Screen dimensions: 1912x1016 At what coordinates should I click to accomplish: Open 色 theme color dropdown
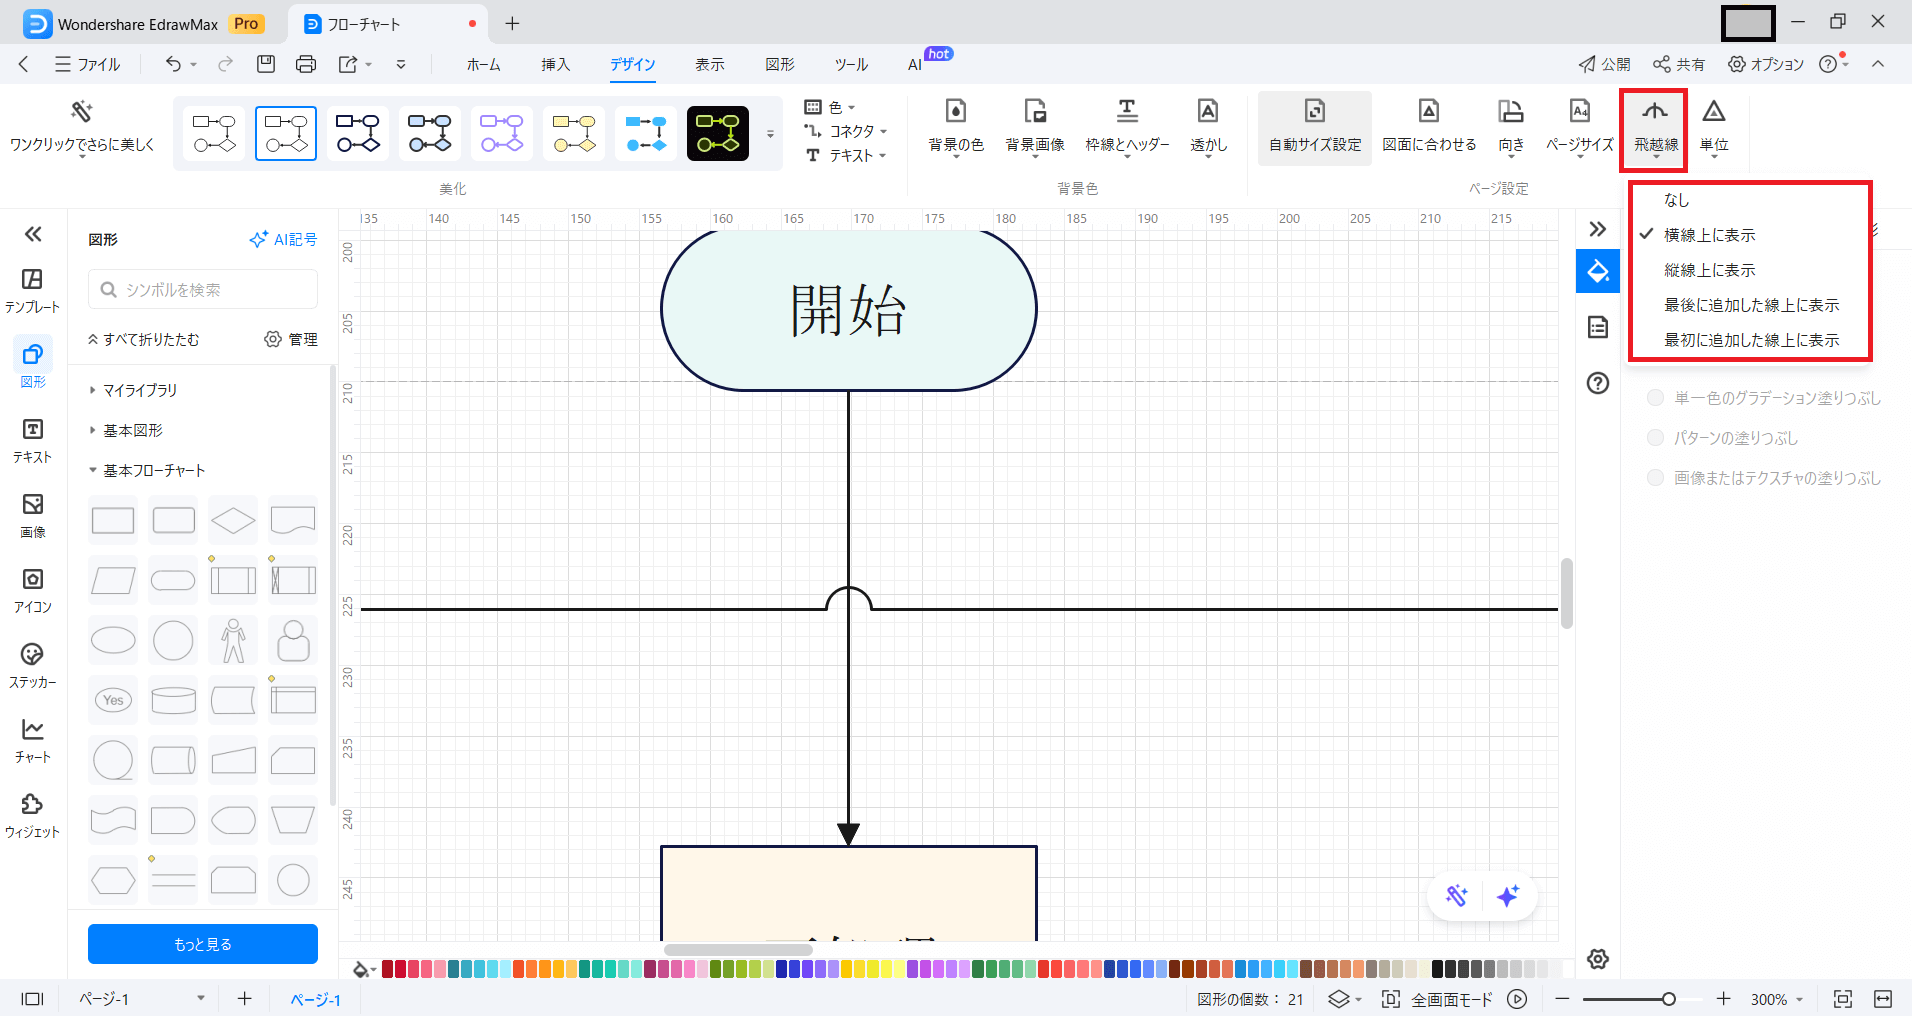pos(831,107)
